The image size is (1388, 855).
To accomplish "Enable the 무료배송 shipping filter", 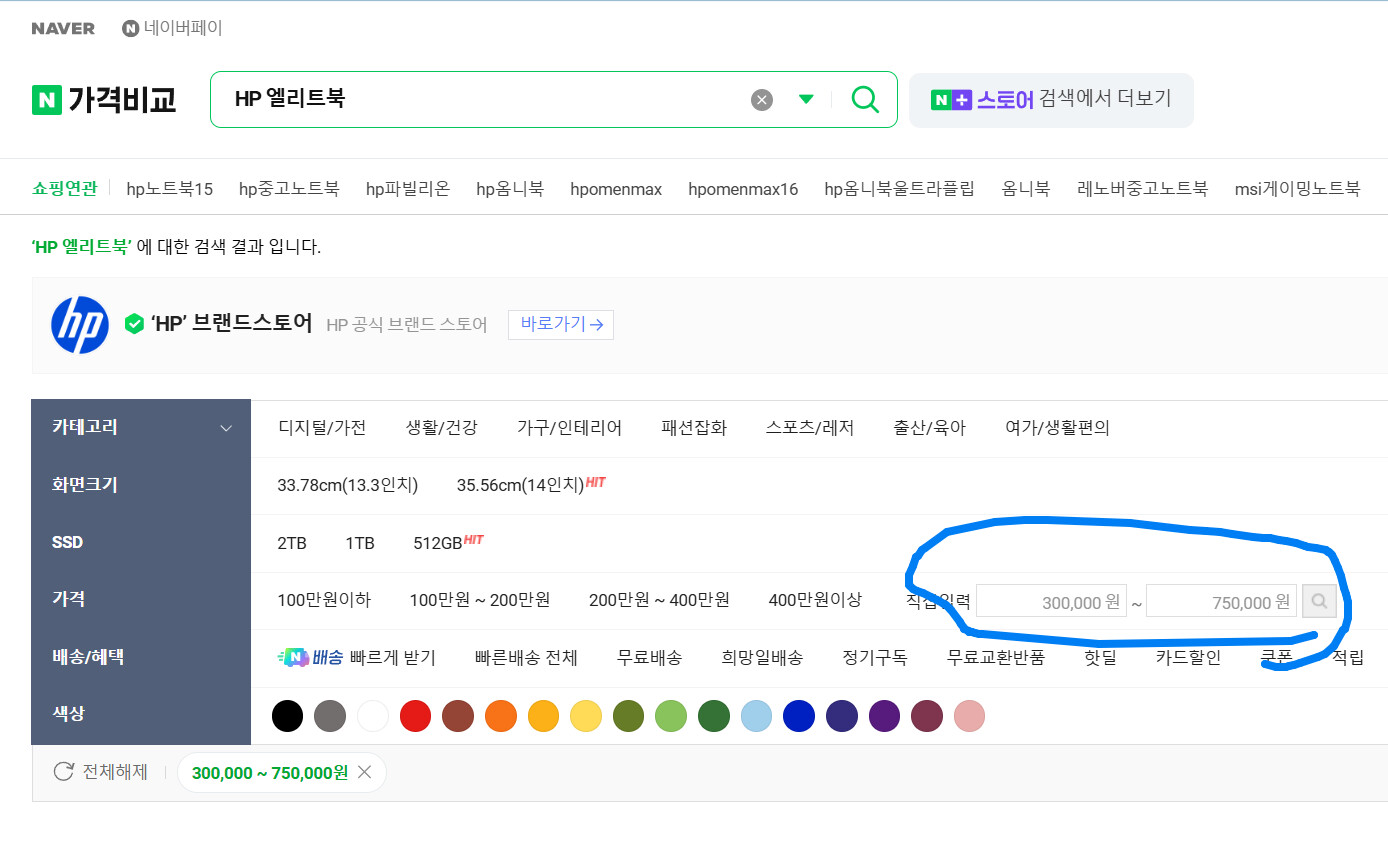I will pos(648,658).
